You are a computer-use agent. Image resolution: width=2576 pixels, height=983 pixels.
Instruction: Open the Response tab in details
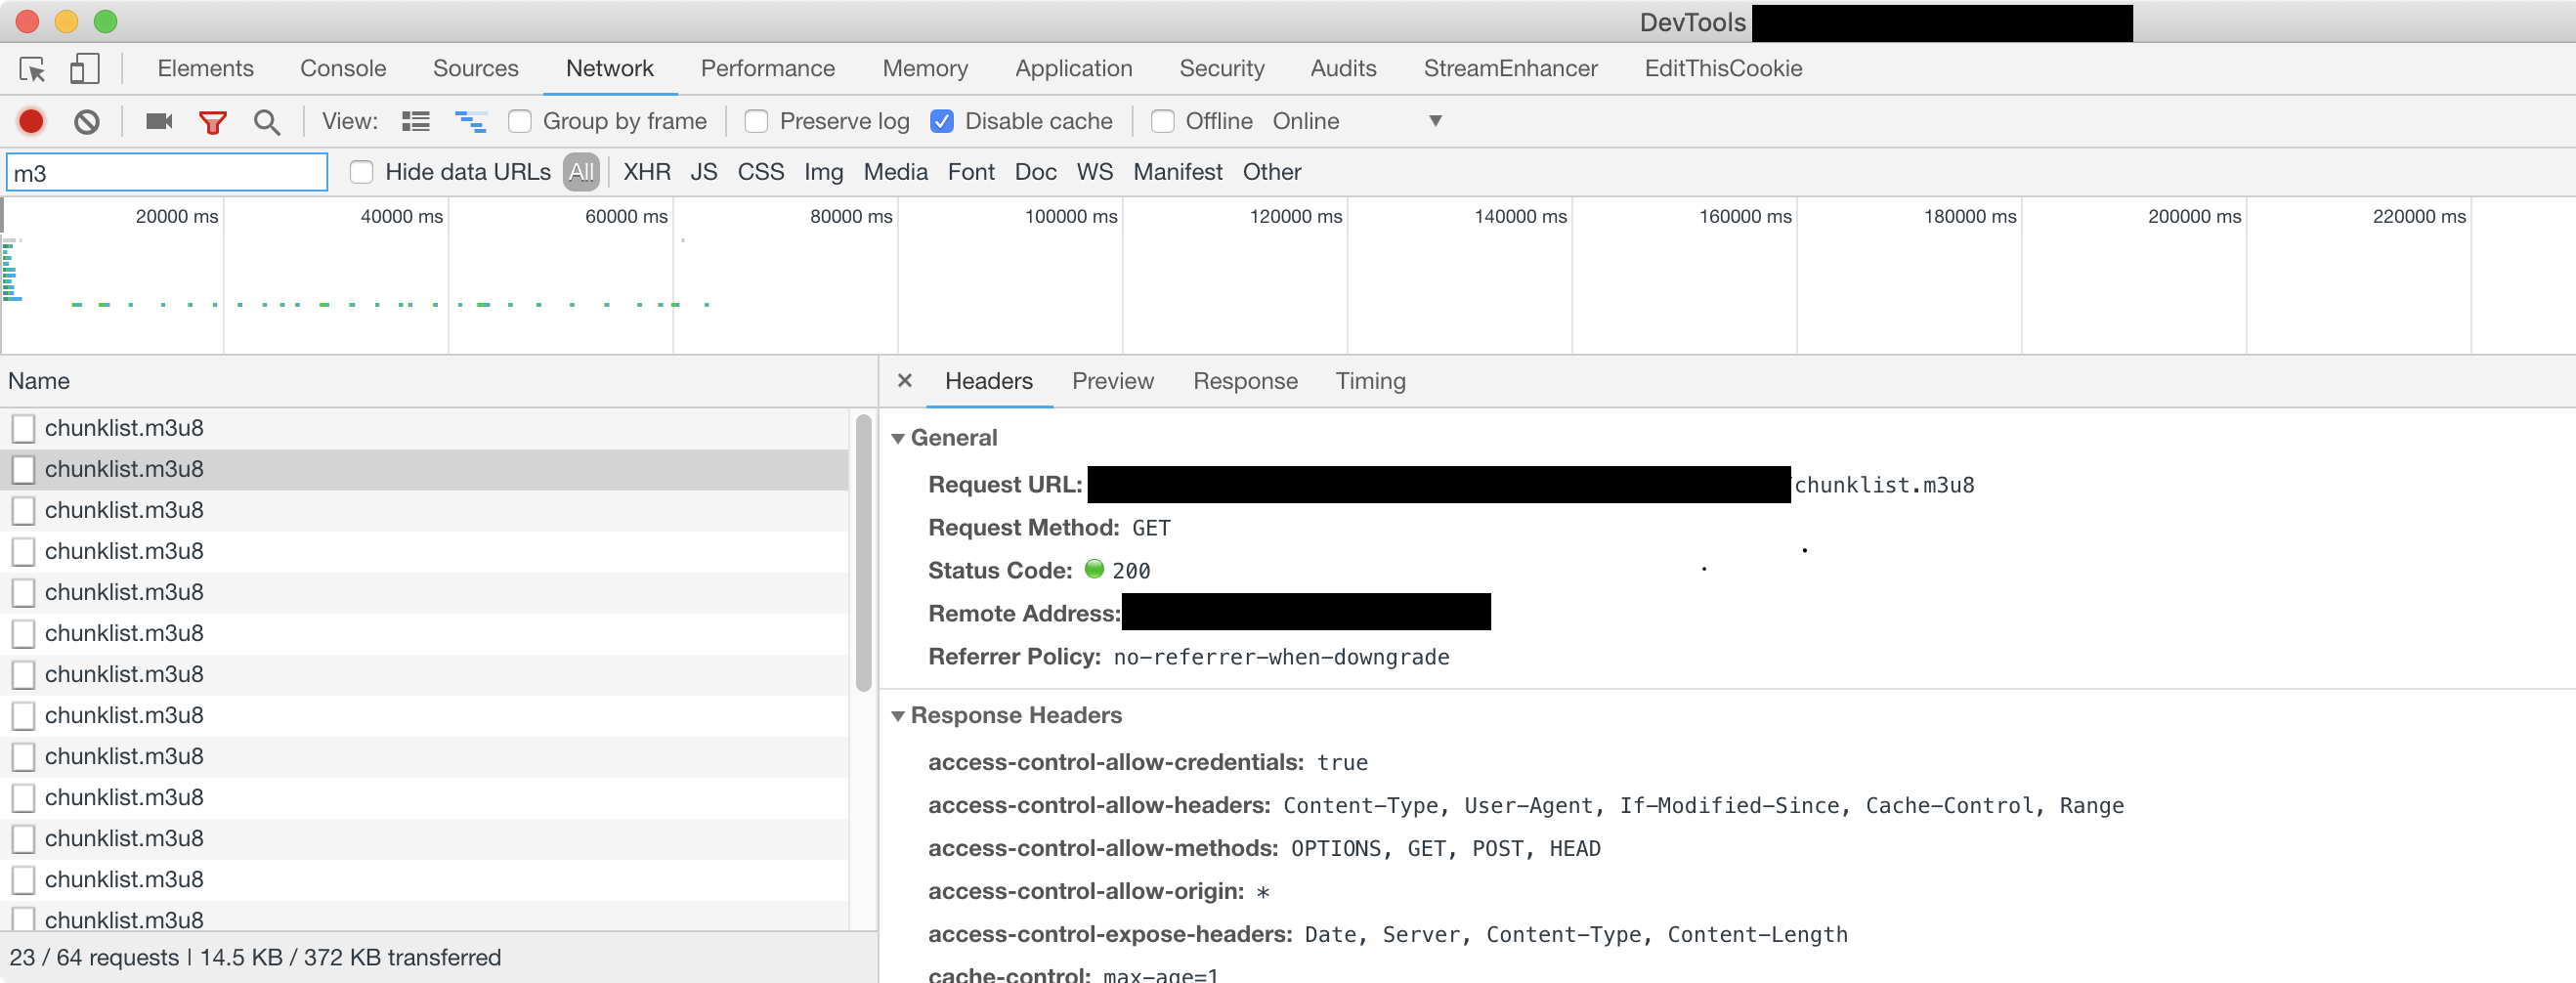[1245, 381]
